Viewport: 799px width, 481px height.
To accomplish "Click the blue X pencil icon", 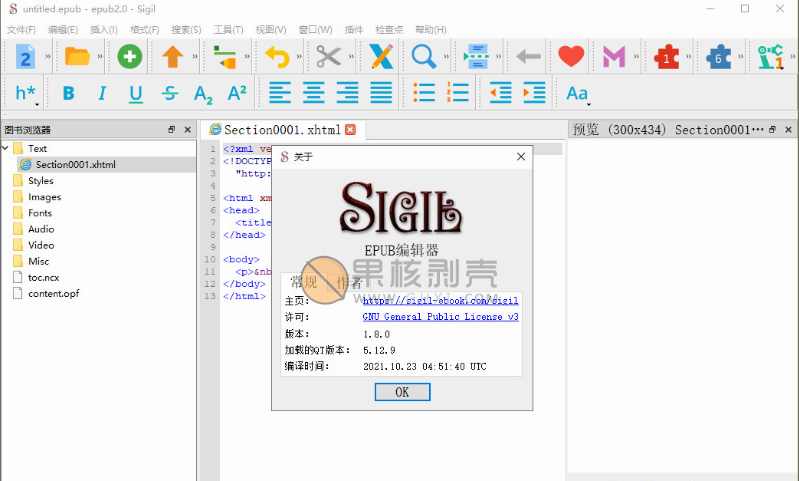I will tap(381, 56).
